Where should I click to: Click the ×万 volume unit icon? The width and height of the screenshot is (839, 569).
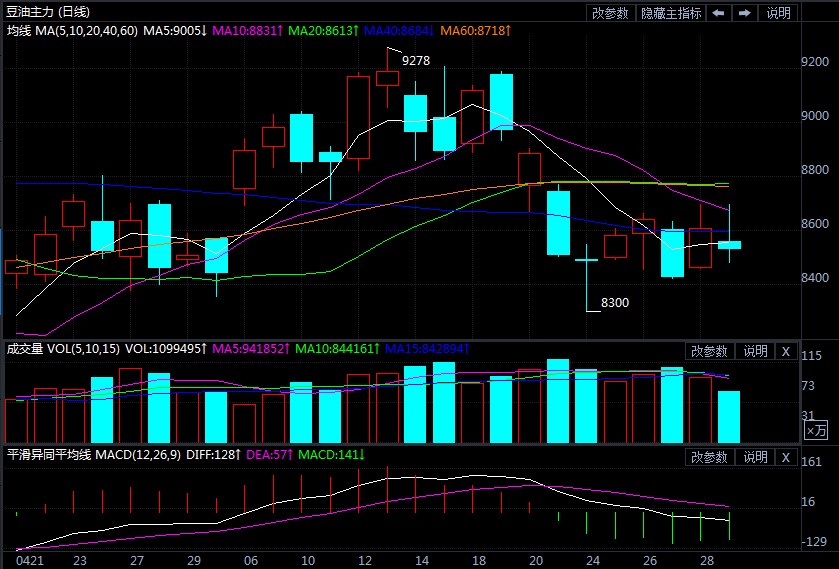816,430
